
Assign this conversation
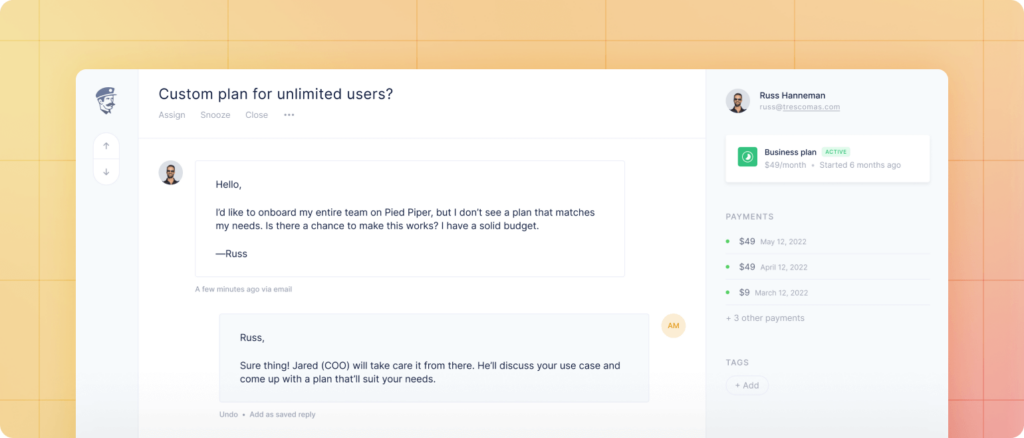pos(172,115)
